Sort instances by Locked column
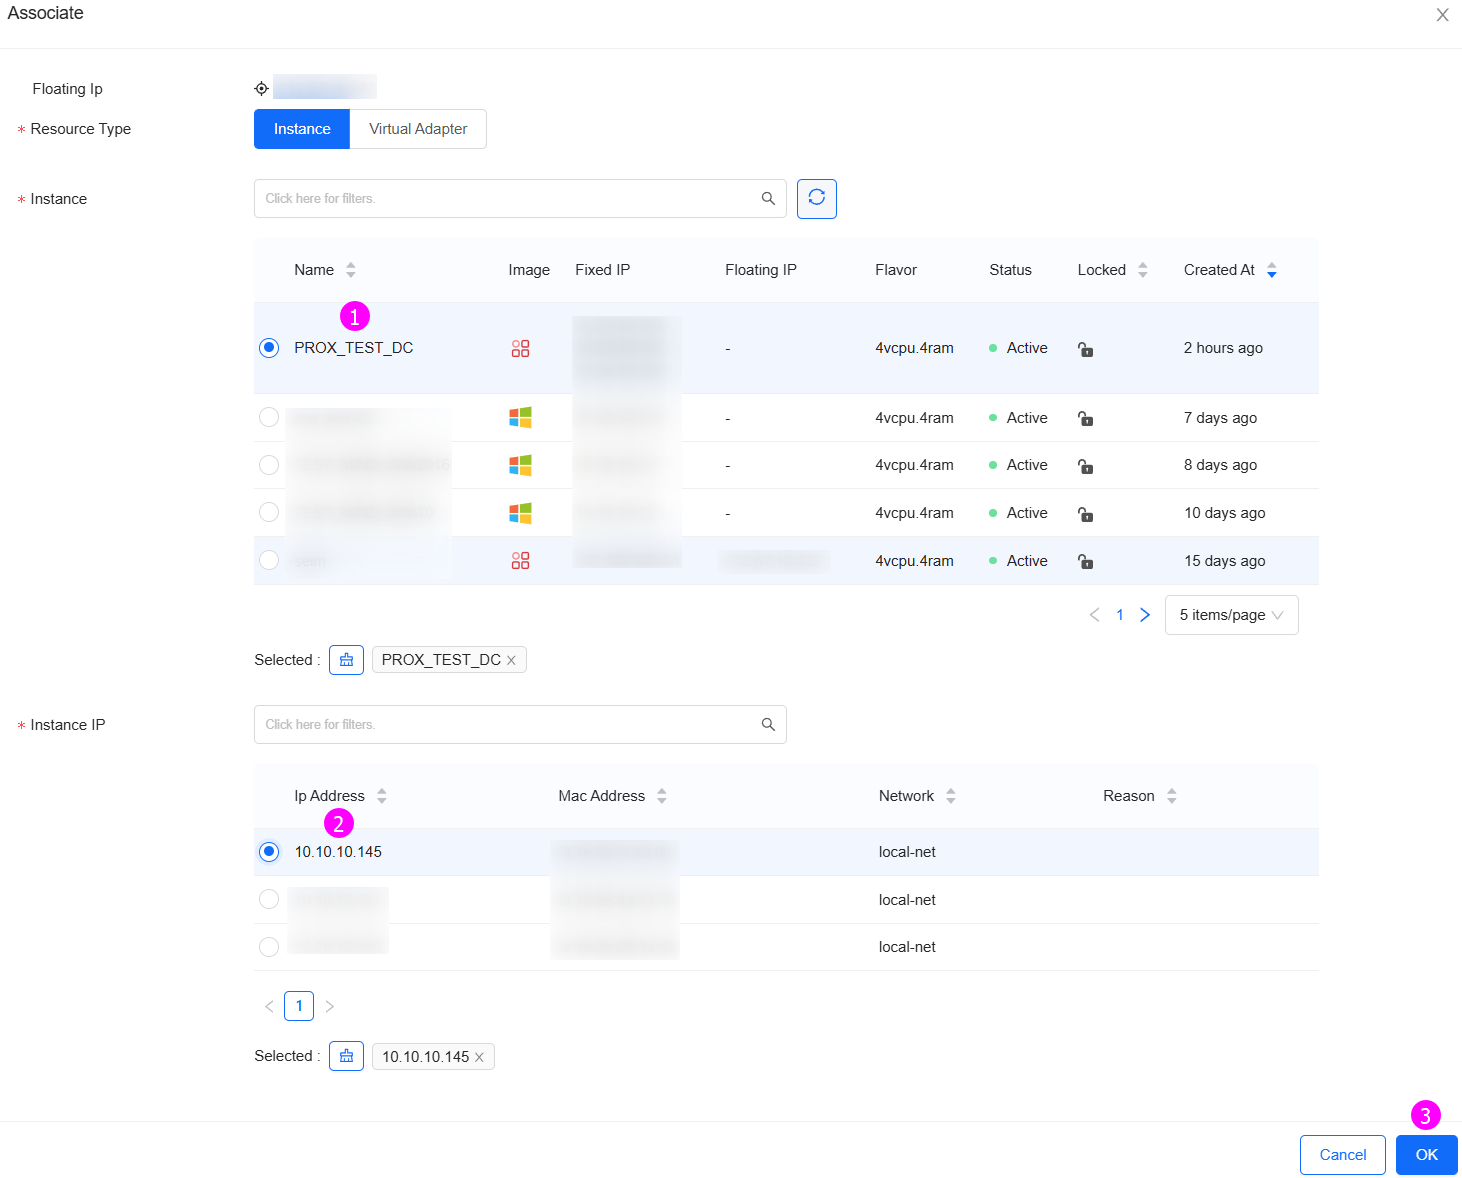The width and height of the screenshot is (1462, 1178). click(1143, 270)
